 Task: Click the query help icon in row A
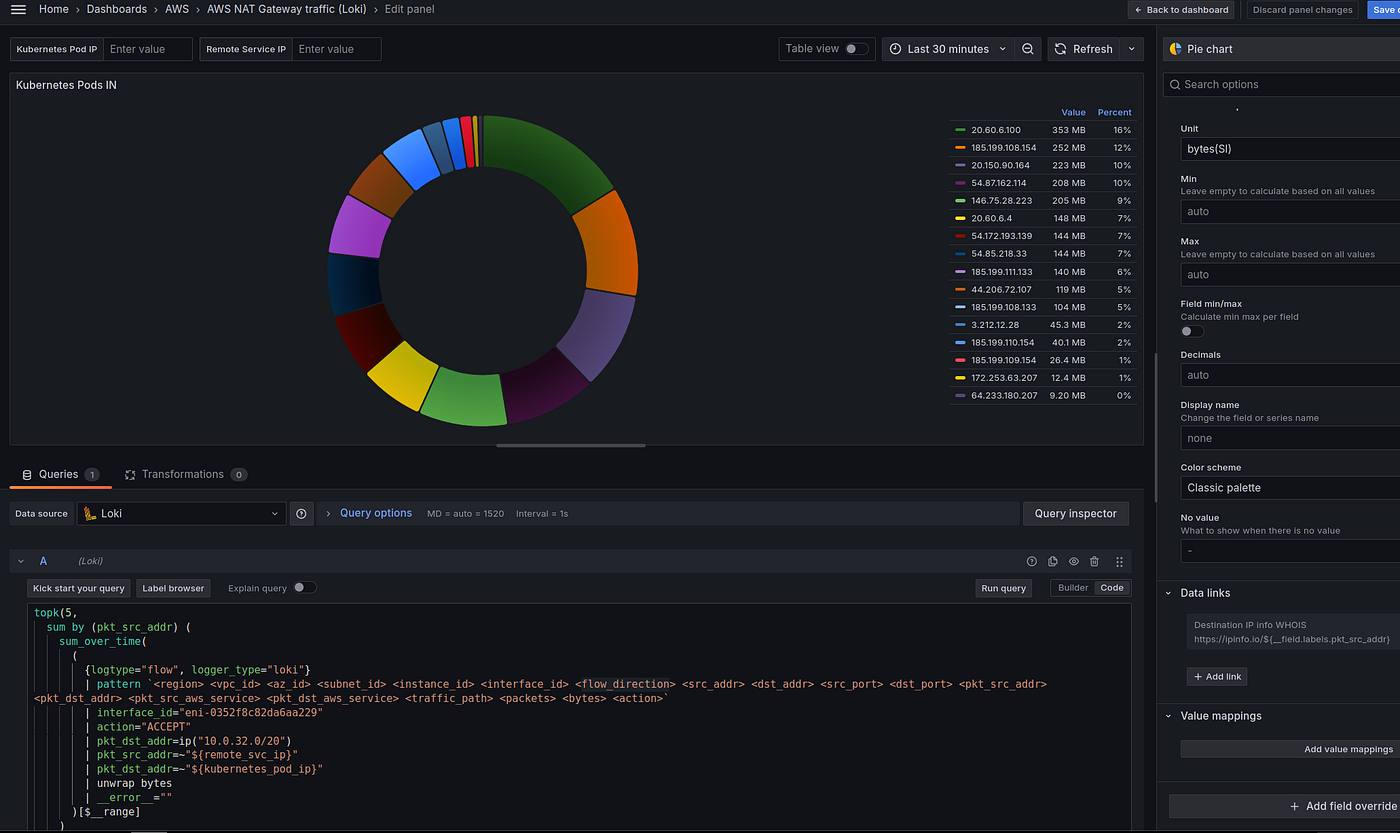pos(1032,562)
